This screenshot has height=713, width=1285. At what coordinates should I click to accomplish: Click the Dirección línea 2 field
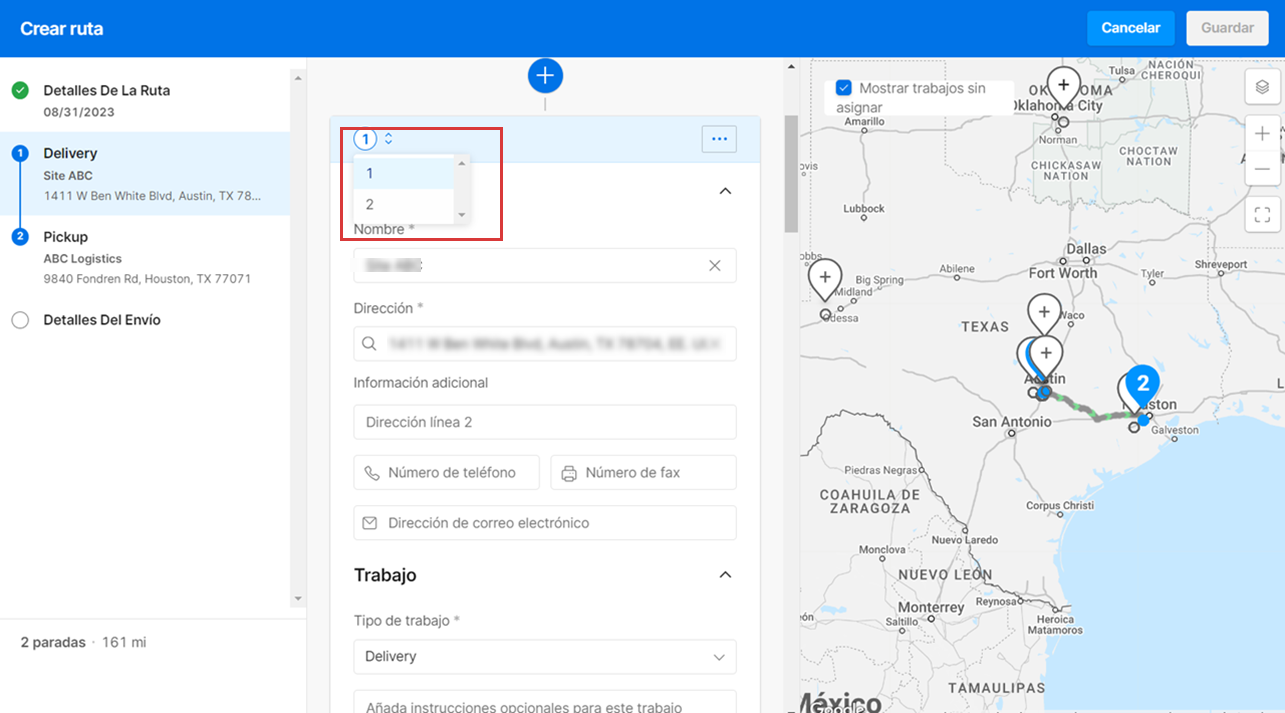click(545, 422)
